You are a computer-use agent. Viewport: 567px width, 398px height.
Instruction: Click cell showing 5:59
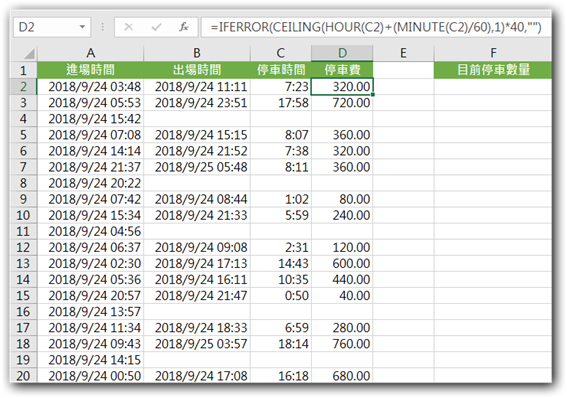tap(281, 215)
